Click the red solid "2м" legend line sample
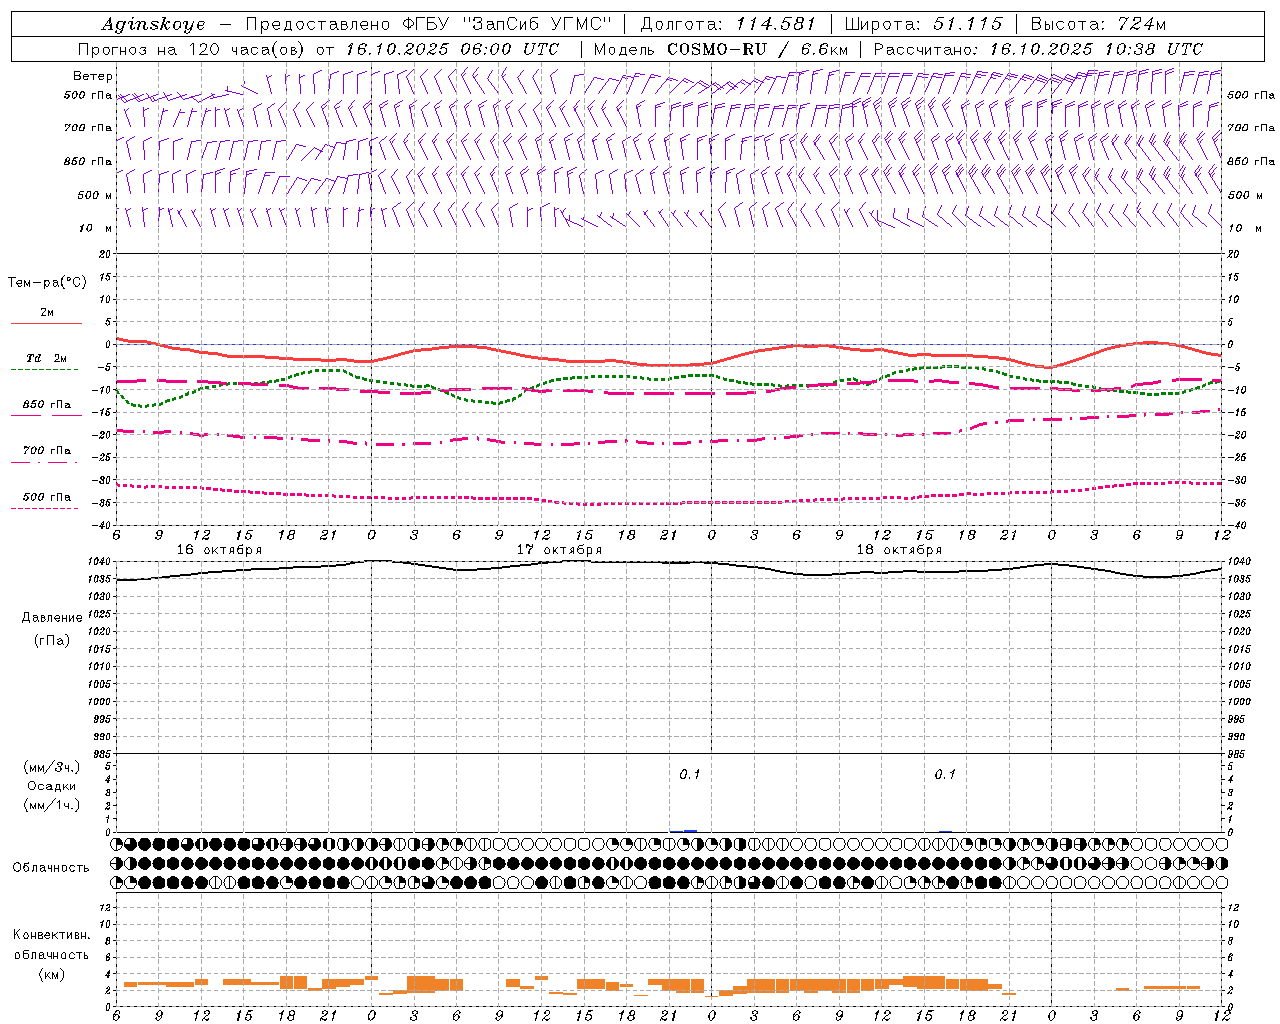Image resolution: width=1280 pixels, height=1024 pixels. (x=46, y=323)
